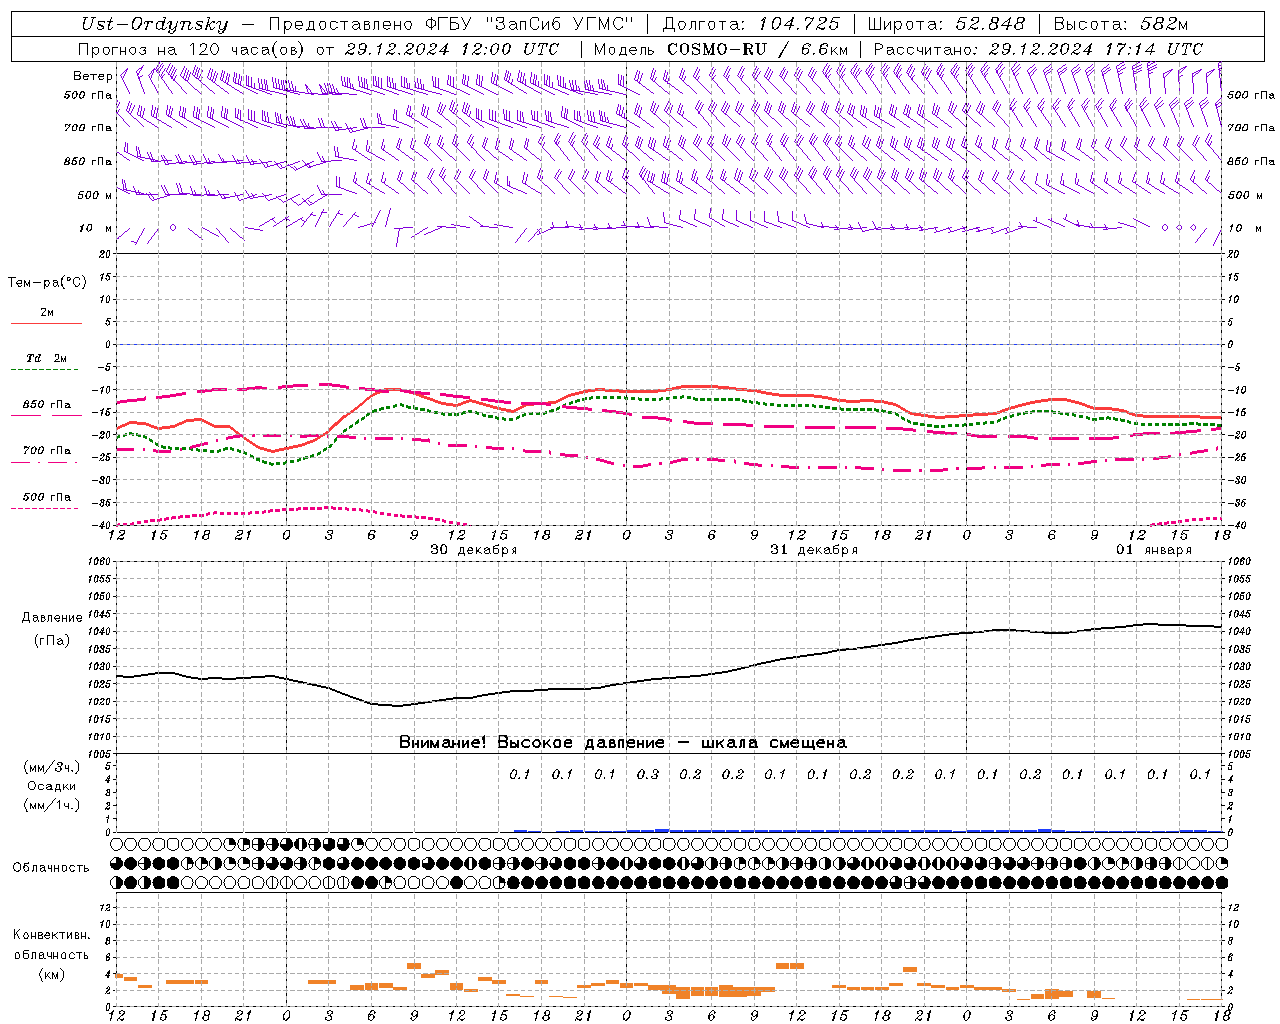Image resolution: width=1280 pixels, height=1024 pixels.
Task: Click the forecast start "29.12.2024 12:00 UTC"
Action: click(451, 49)
